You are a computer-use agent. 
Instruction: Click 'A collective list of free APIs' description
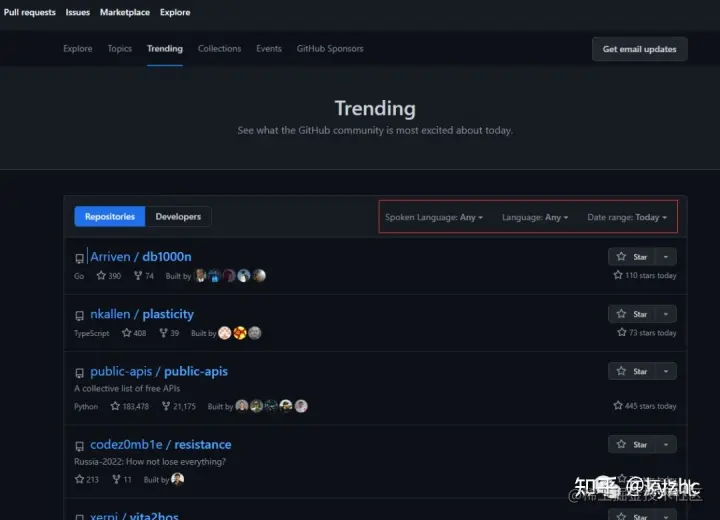[127, 389]
